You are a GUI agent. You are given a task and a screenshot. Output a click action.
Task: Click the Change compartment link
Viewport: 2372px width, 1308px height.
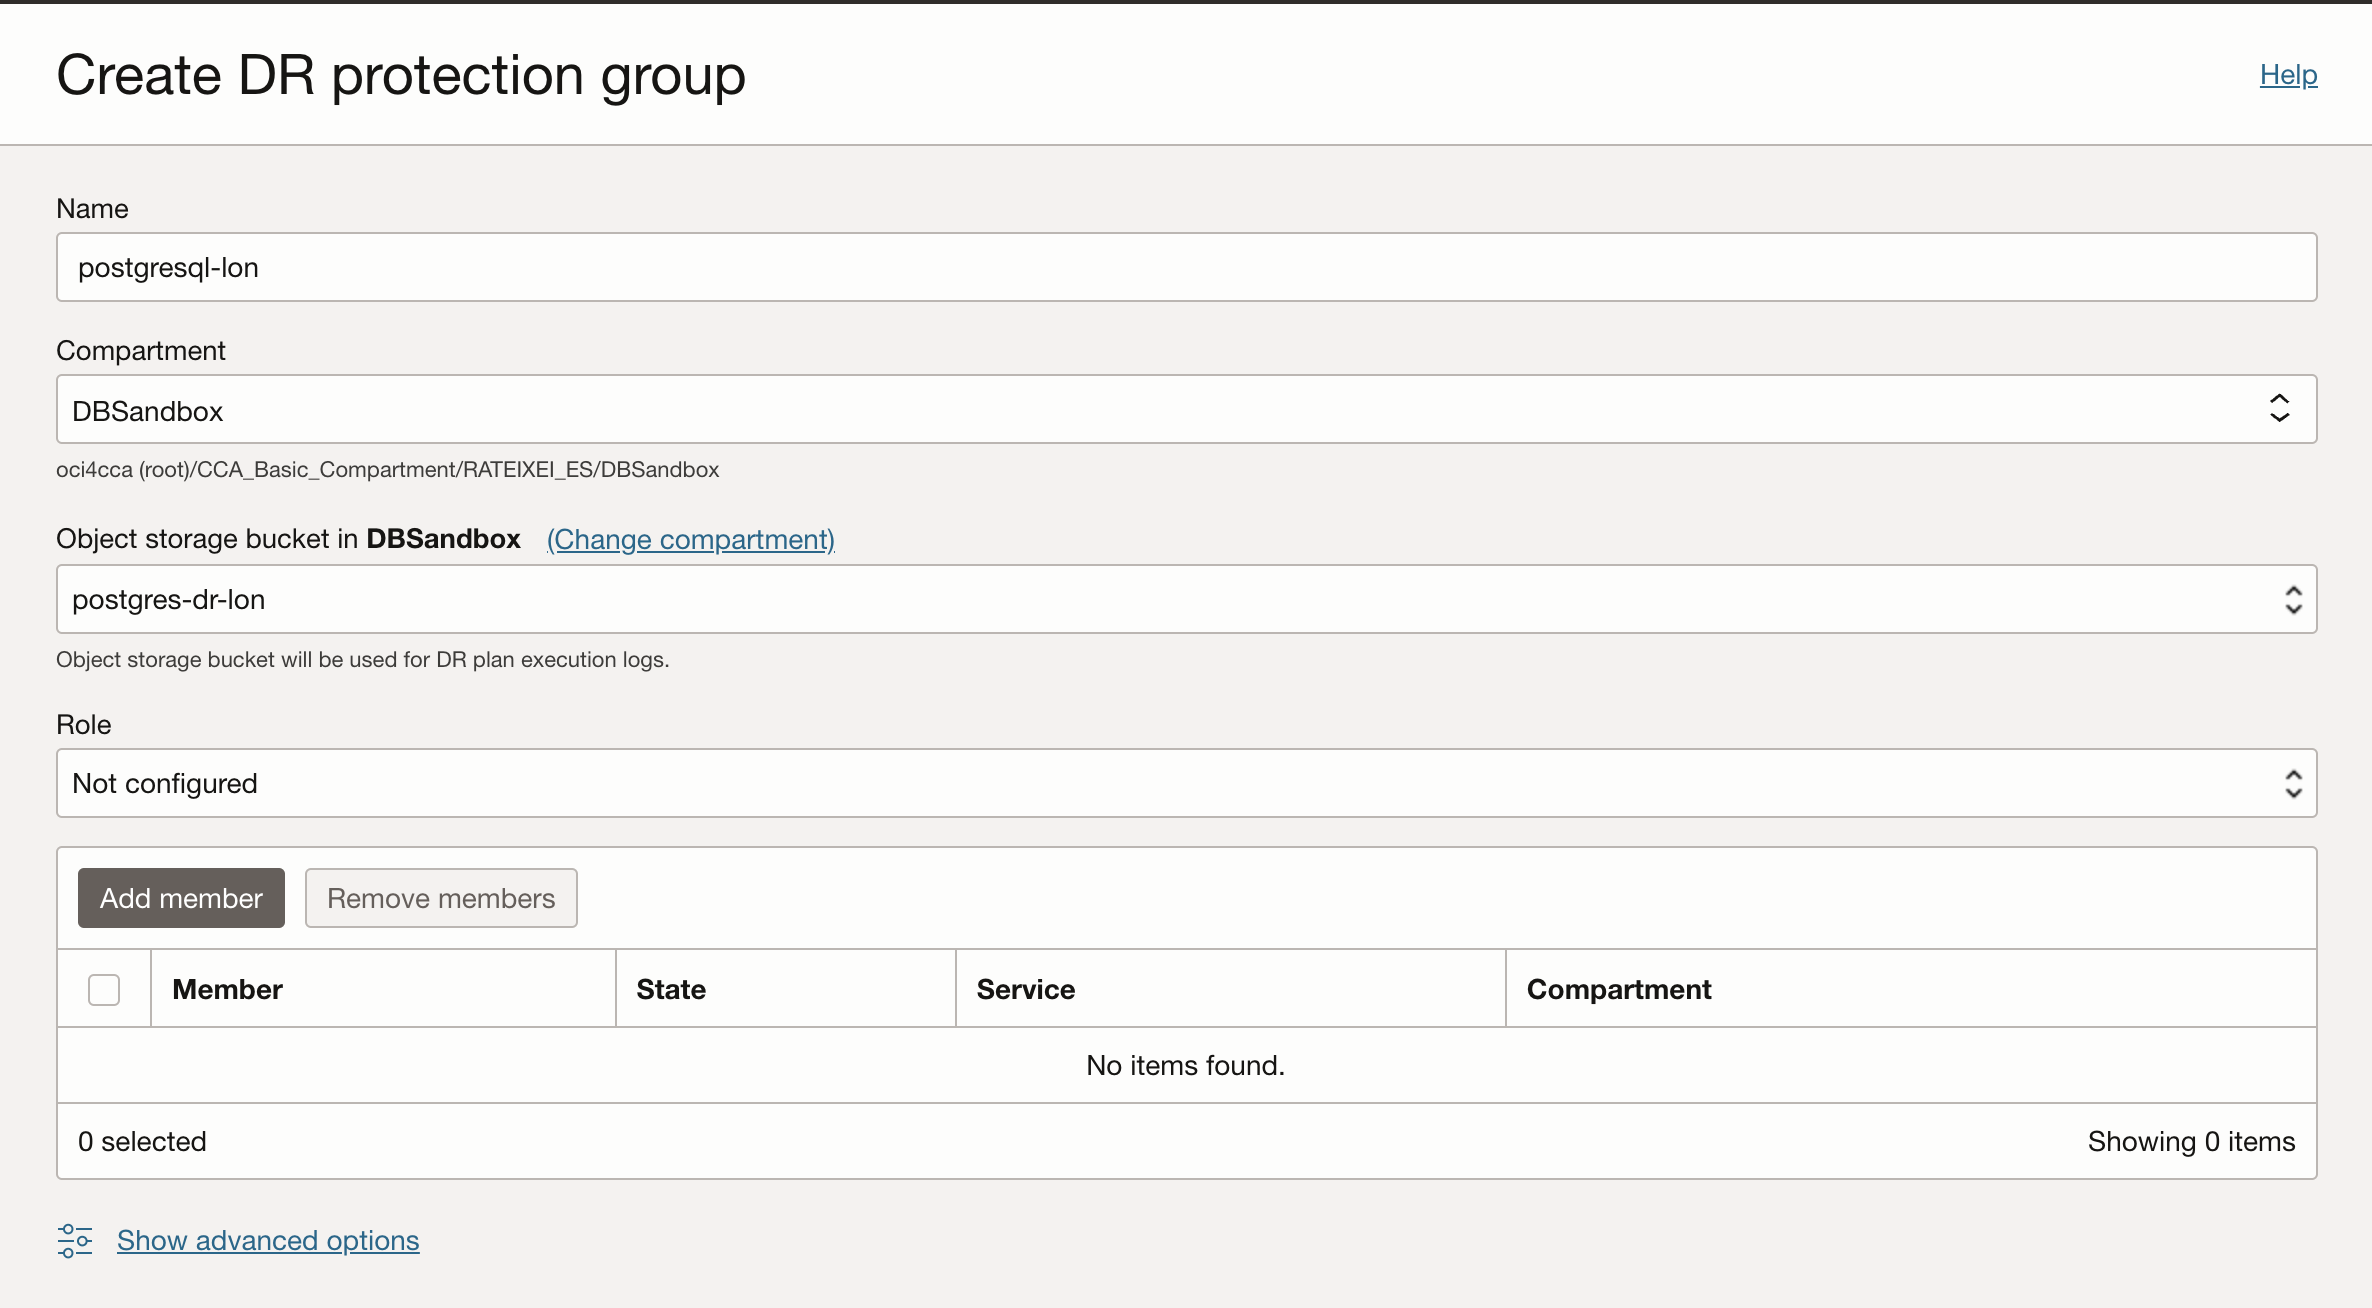coord(690,539)
